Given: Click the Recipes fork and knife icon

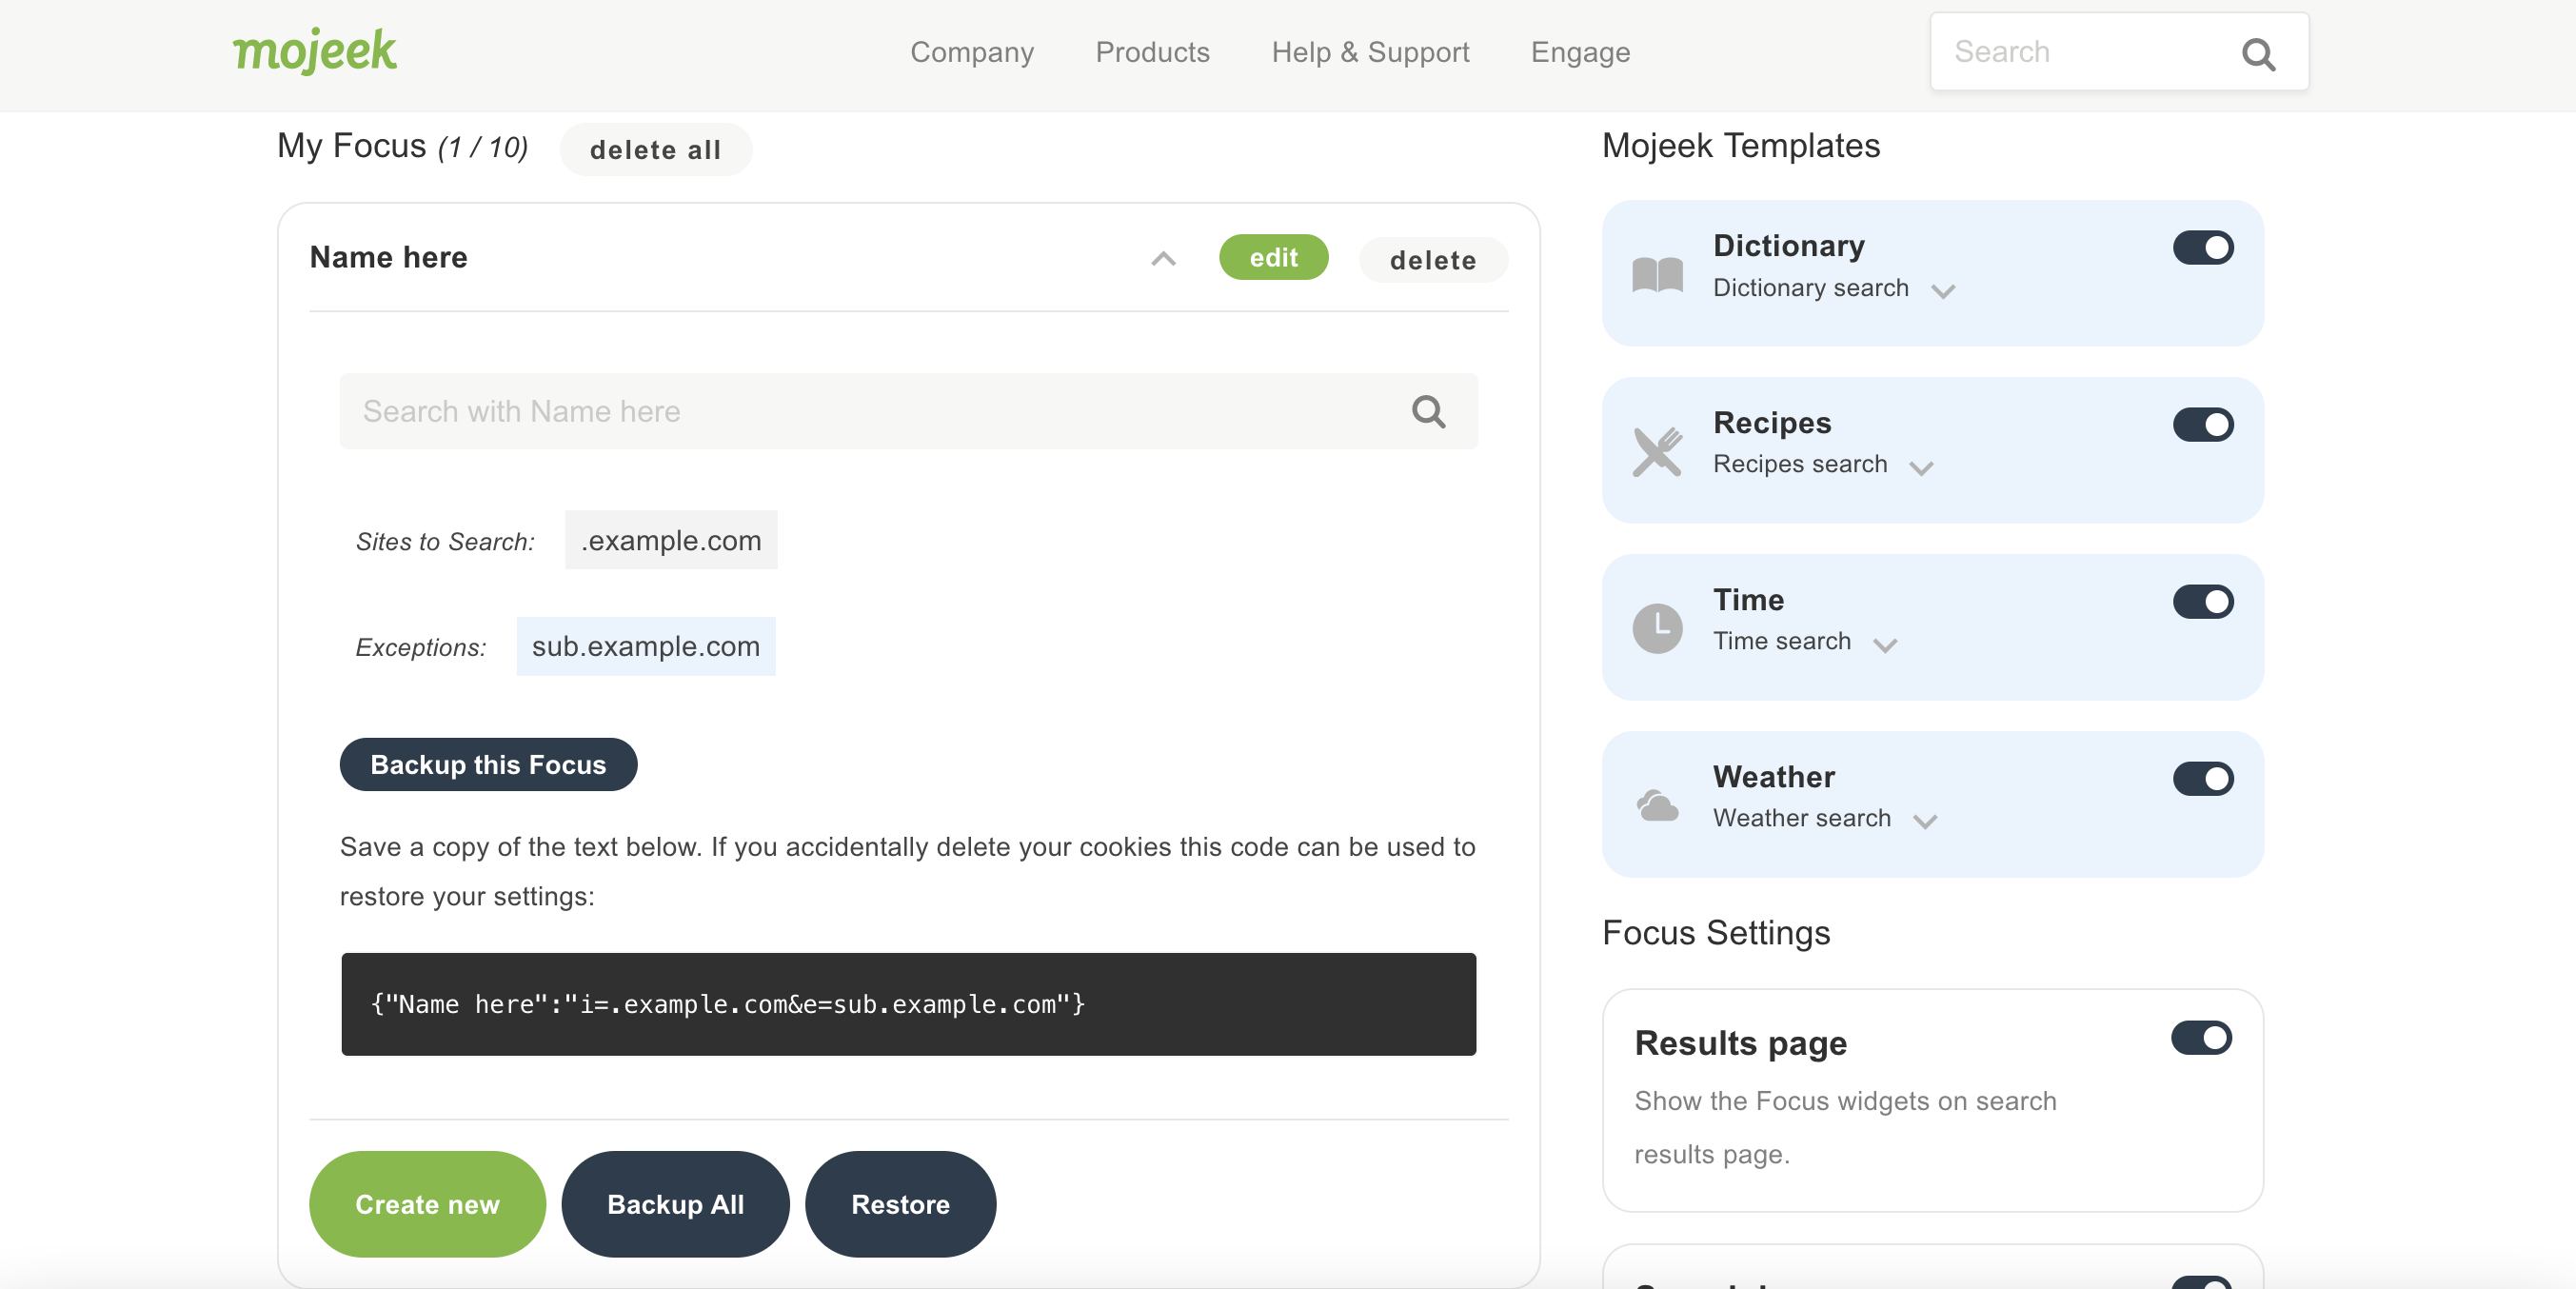Looking at the screenshot, I should [x=1657, y=451].
